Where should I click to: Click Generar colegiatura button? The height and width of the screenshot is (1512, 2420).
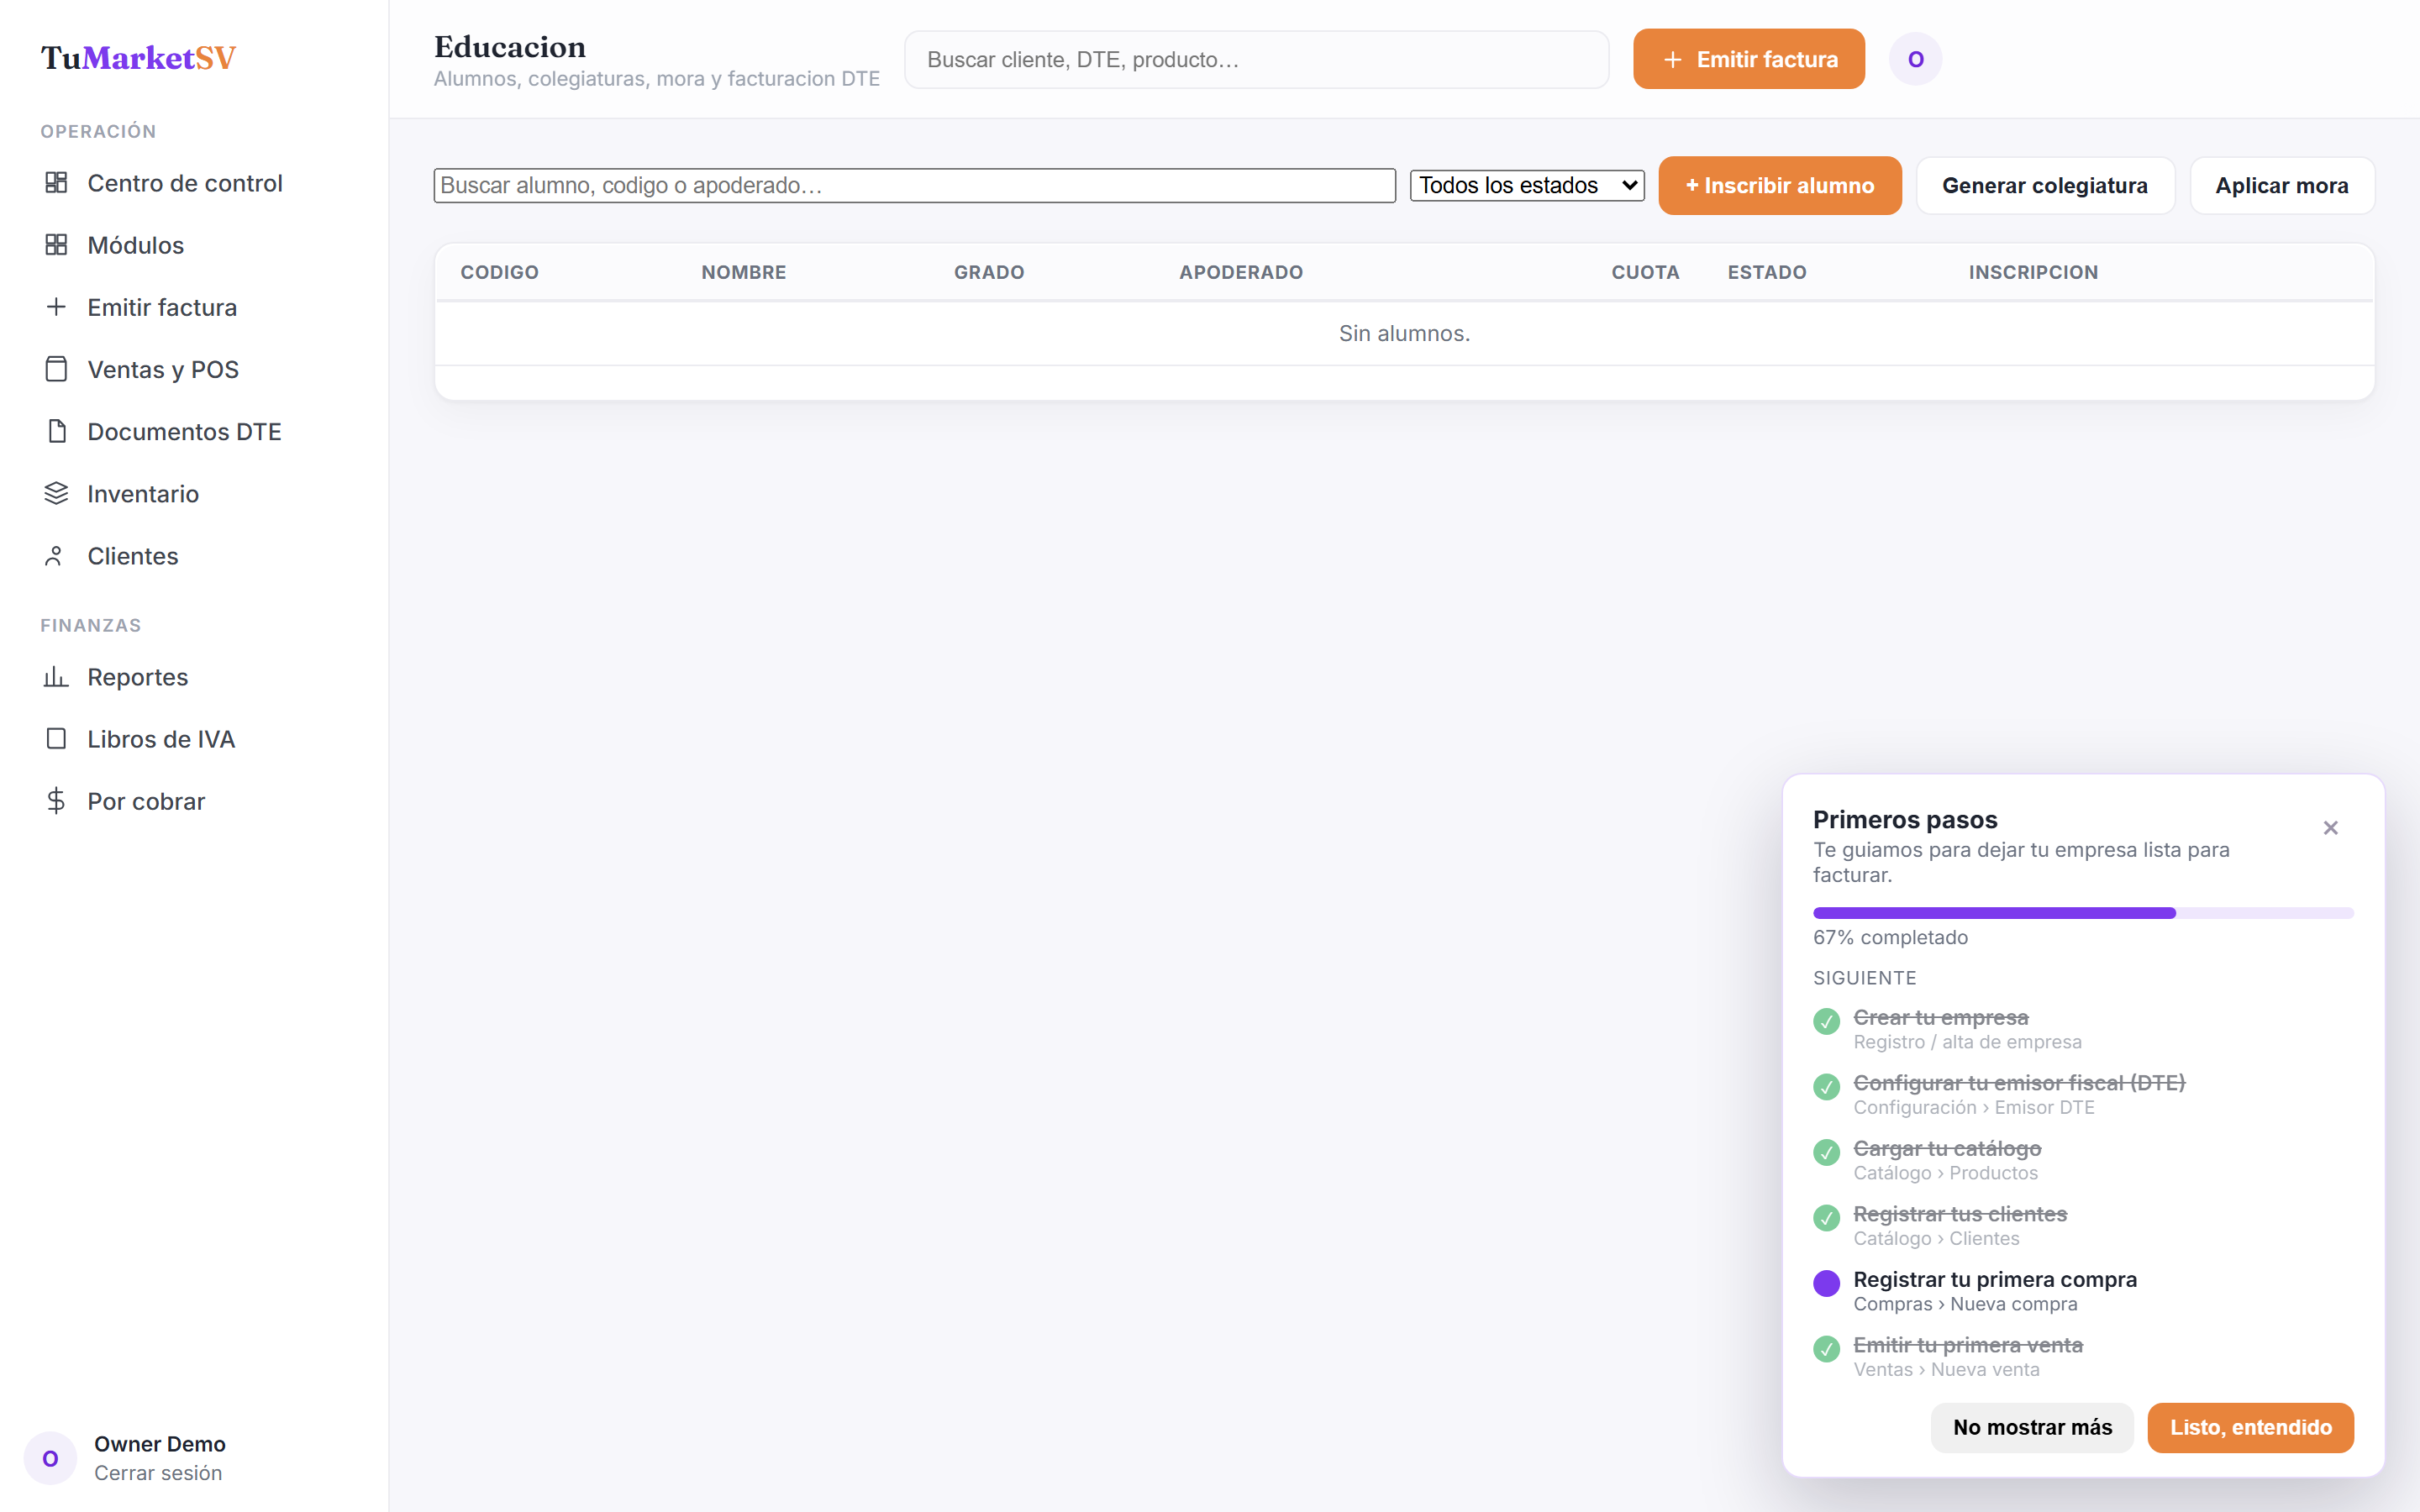click(2044, 185)
